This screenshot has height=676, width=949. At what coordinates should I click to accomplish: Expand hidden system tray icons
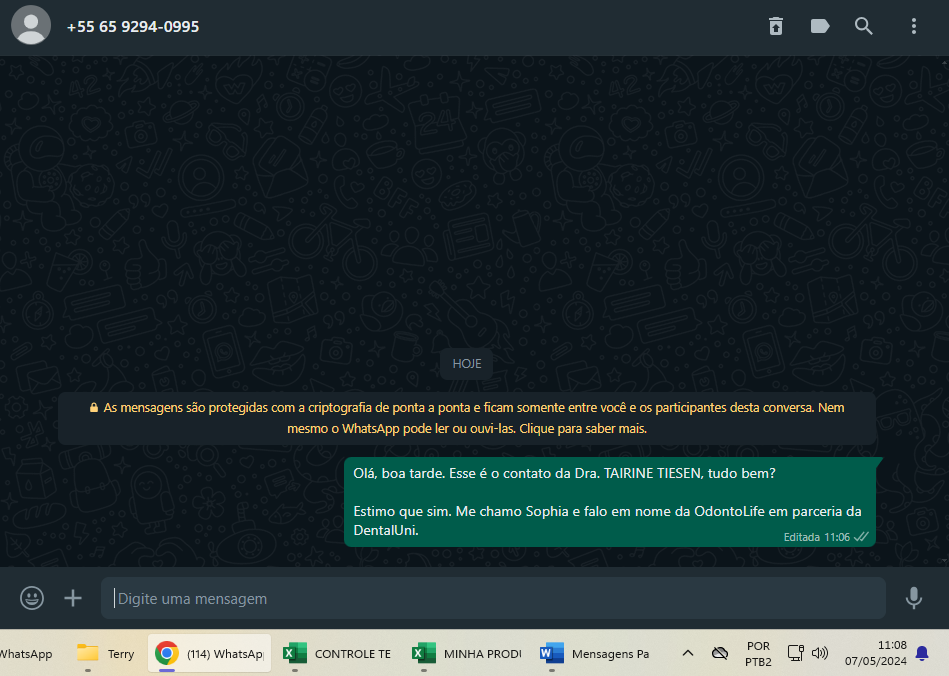pos(688,653)
